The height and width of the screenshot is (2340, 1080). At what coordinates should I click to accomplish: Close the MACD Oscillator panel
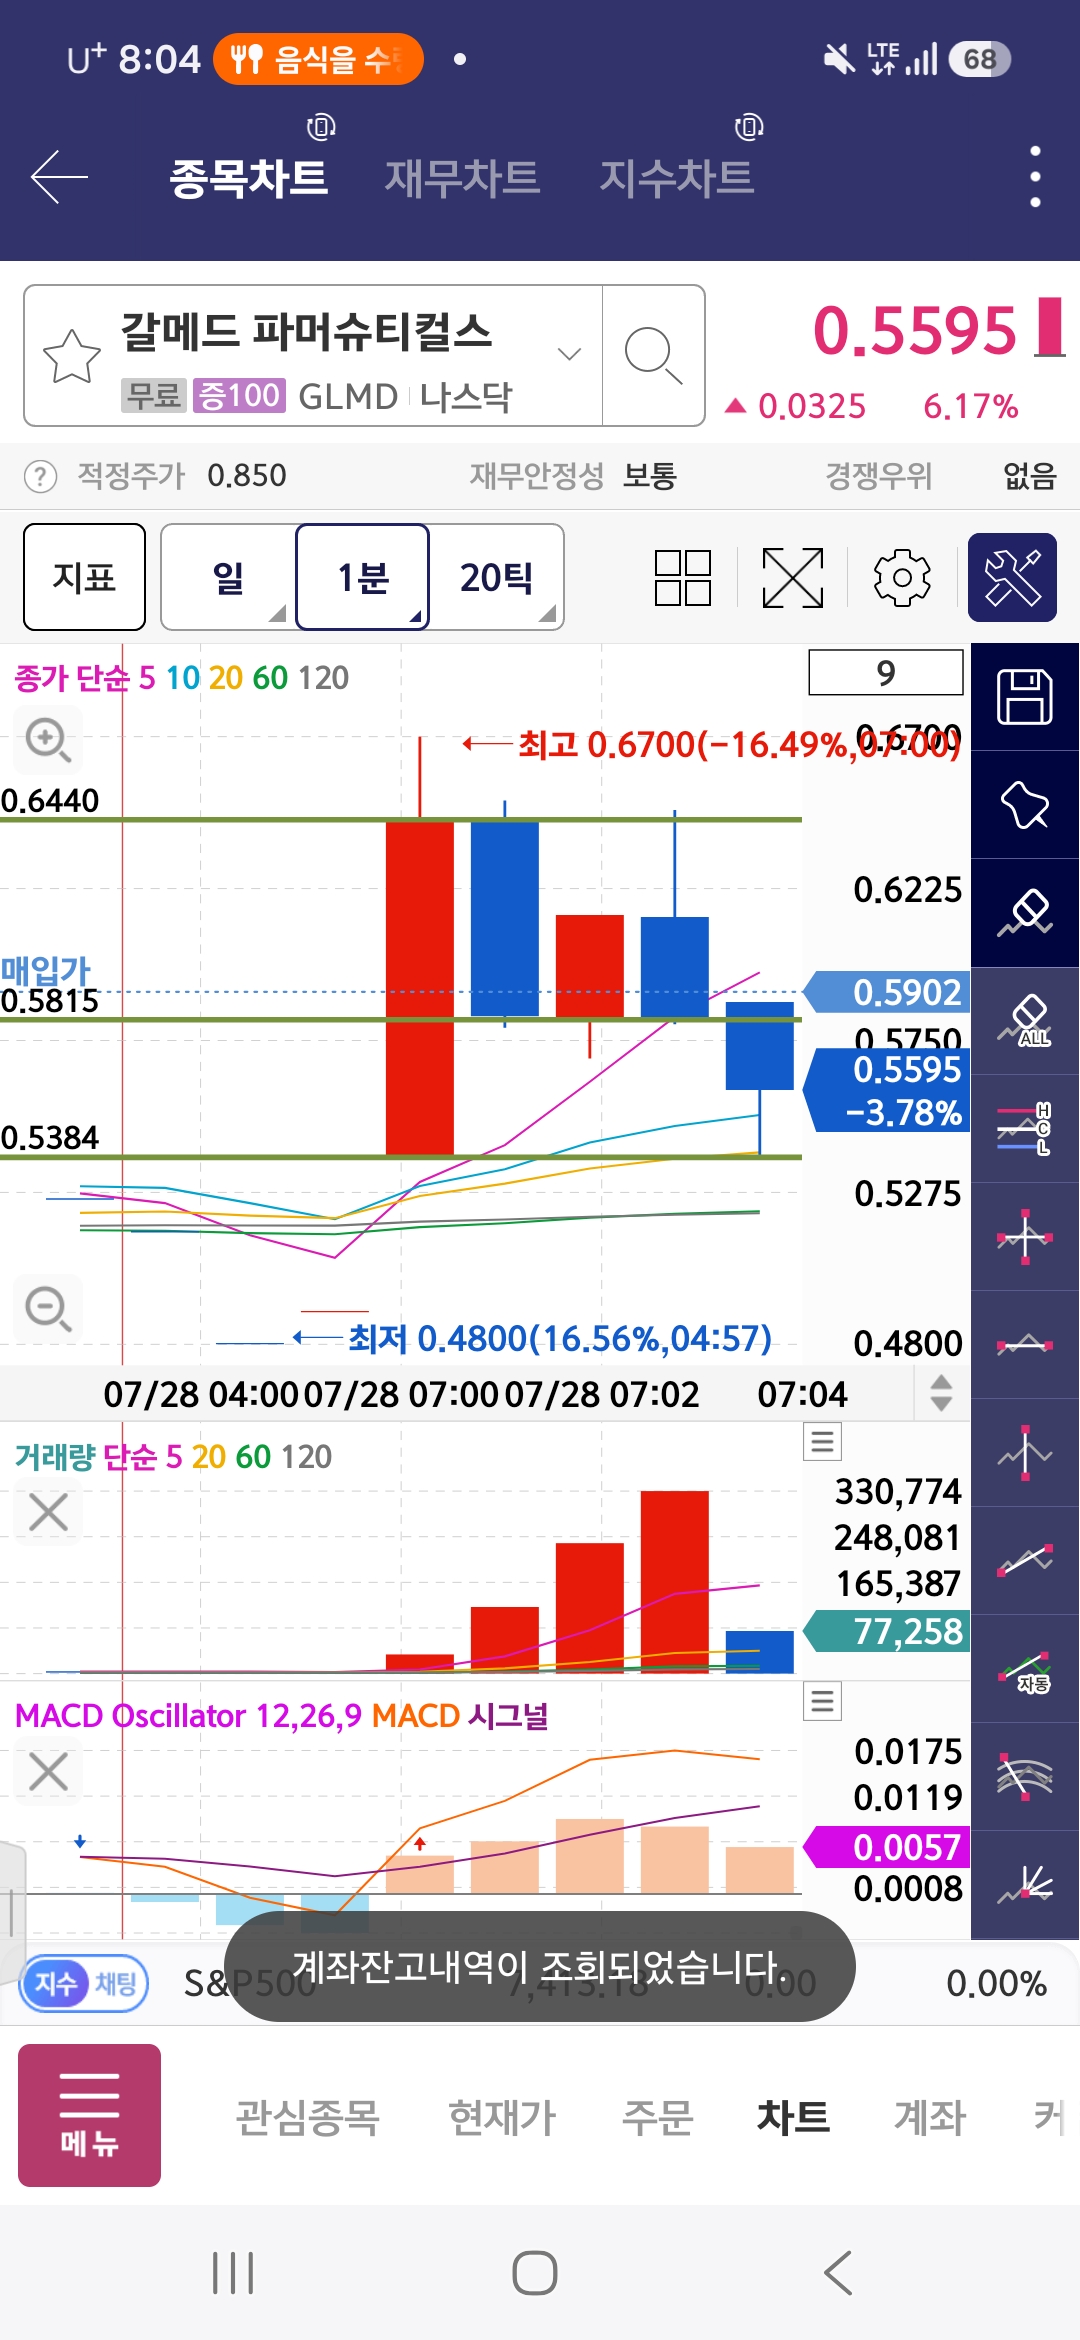pos(48,1771)
